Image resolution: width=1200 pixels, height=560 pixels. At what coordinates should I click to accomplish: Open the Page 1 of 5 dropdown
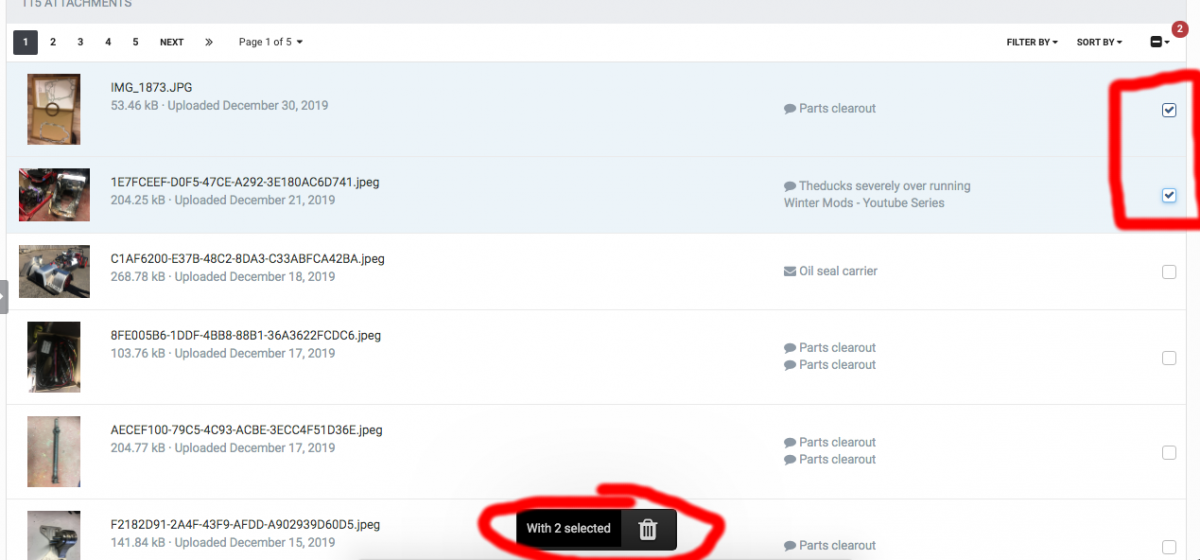click(x=270, y=42)
